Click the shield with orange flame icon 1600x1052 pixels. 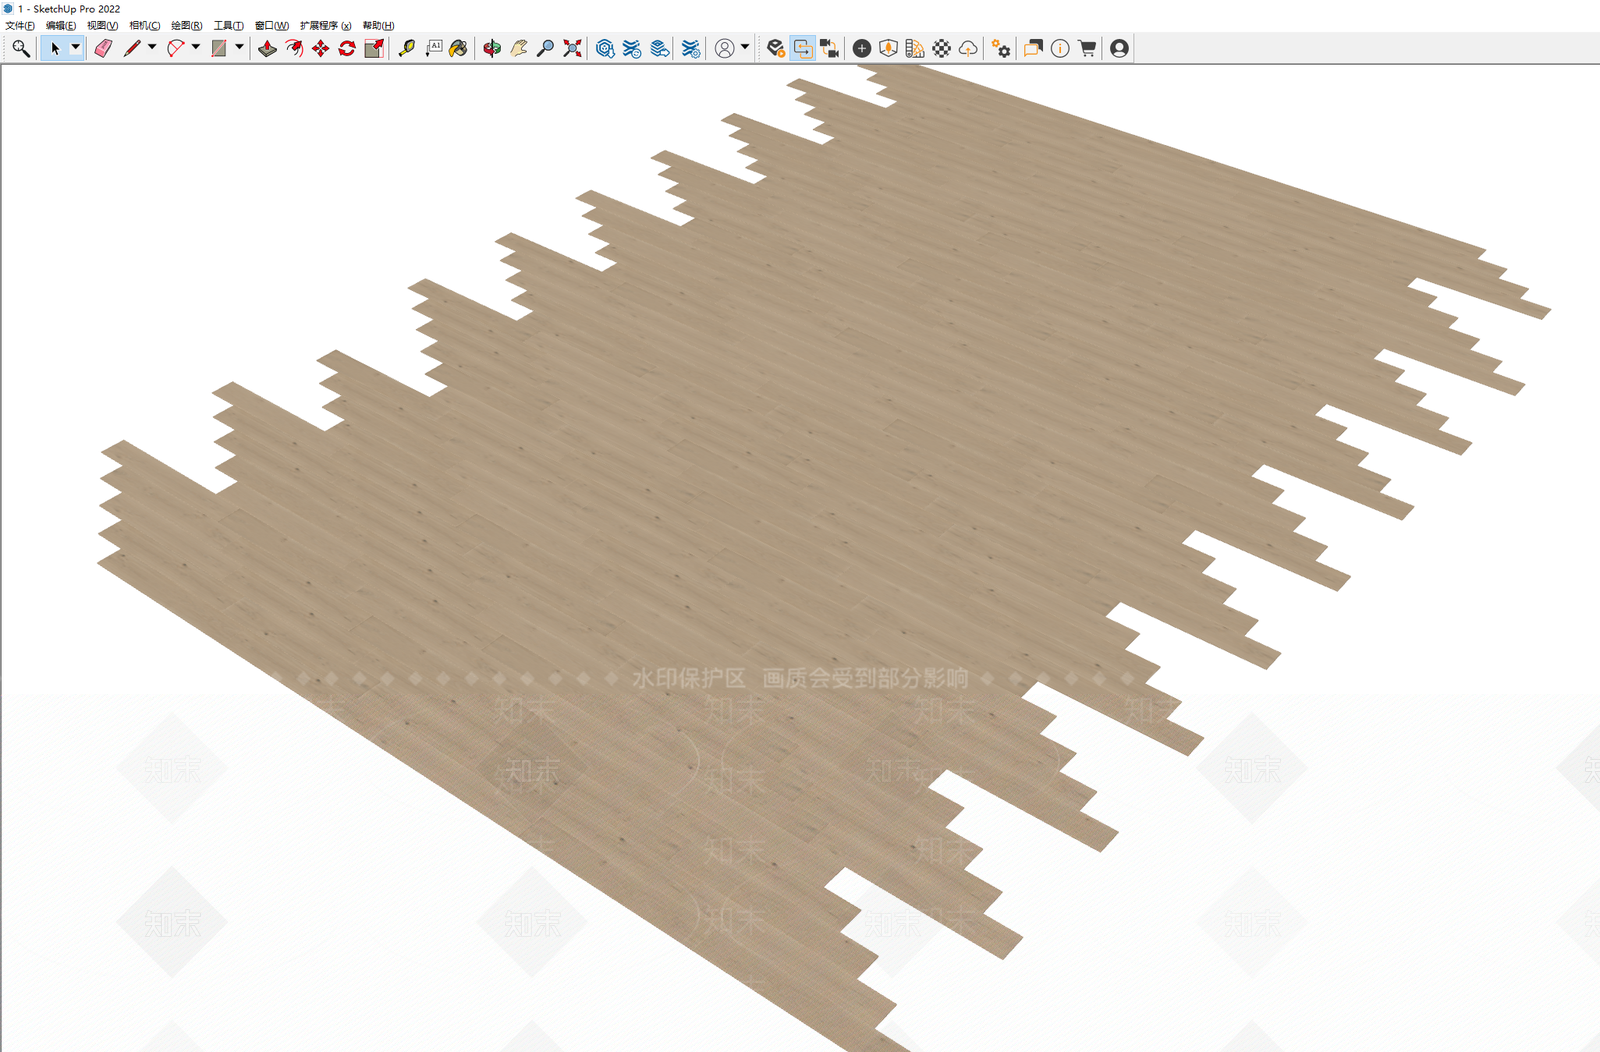[x=888, y=48]
